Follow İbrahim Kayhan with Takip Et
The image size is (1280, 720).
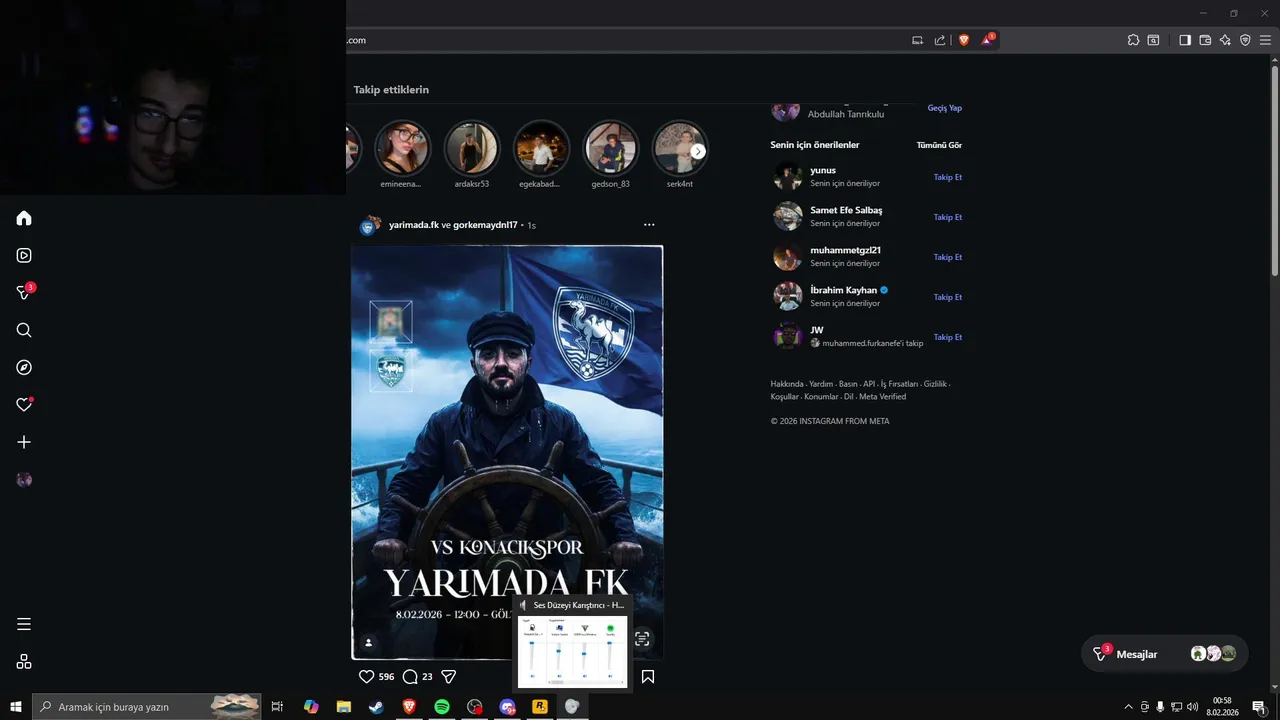point(948,297)
